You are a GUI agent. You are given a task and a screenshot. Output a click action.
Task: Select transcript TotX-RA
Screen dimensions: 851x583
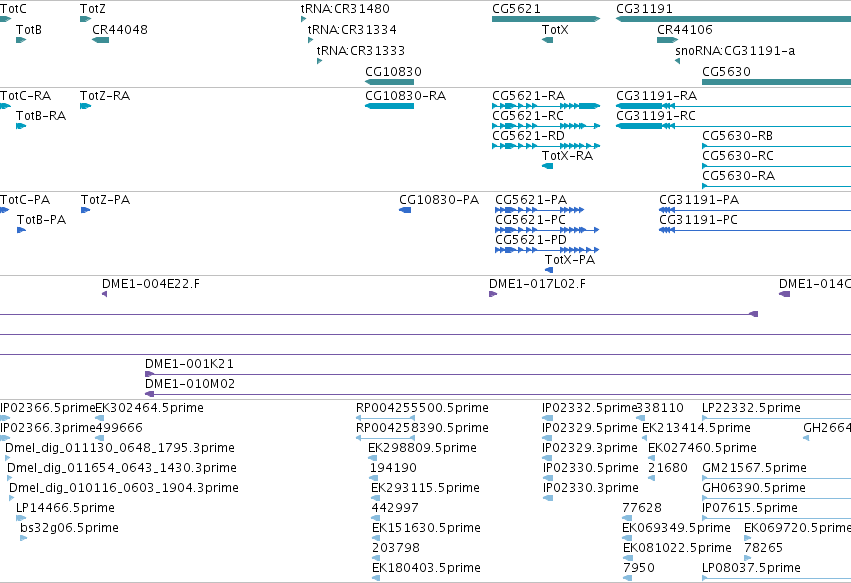(x=568, y=156)
